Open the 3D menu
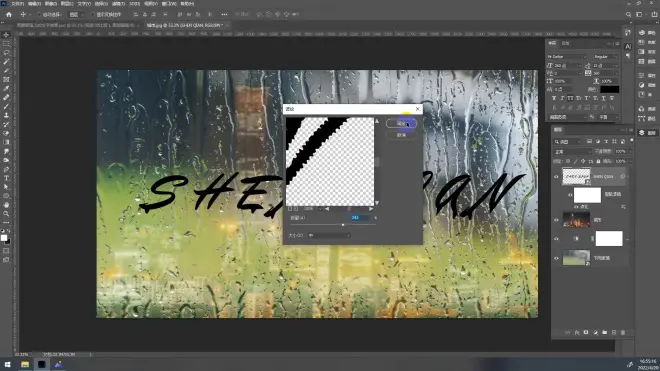 (135, 4)
